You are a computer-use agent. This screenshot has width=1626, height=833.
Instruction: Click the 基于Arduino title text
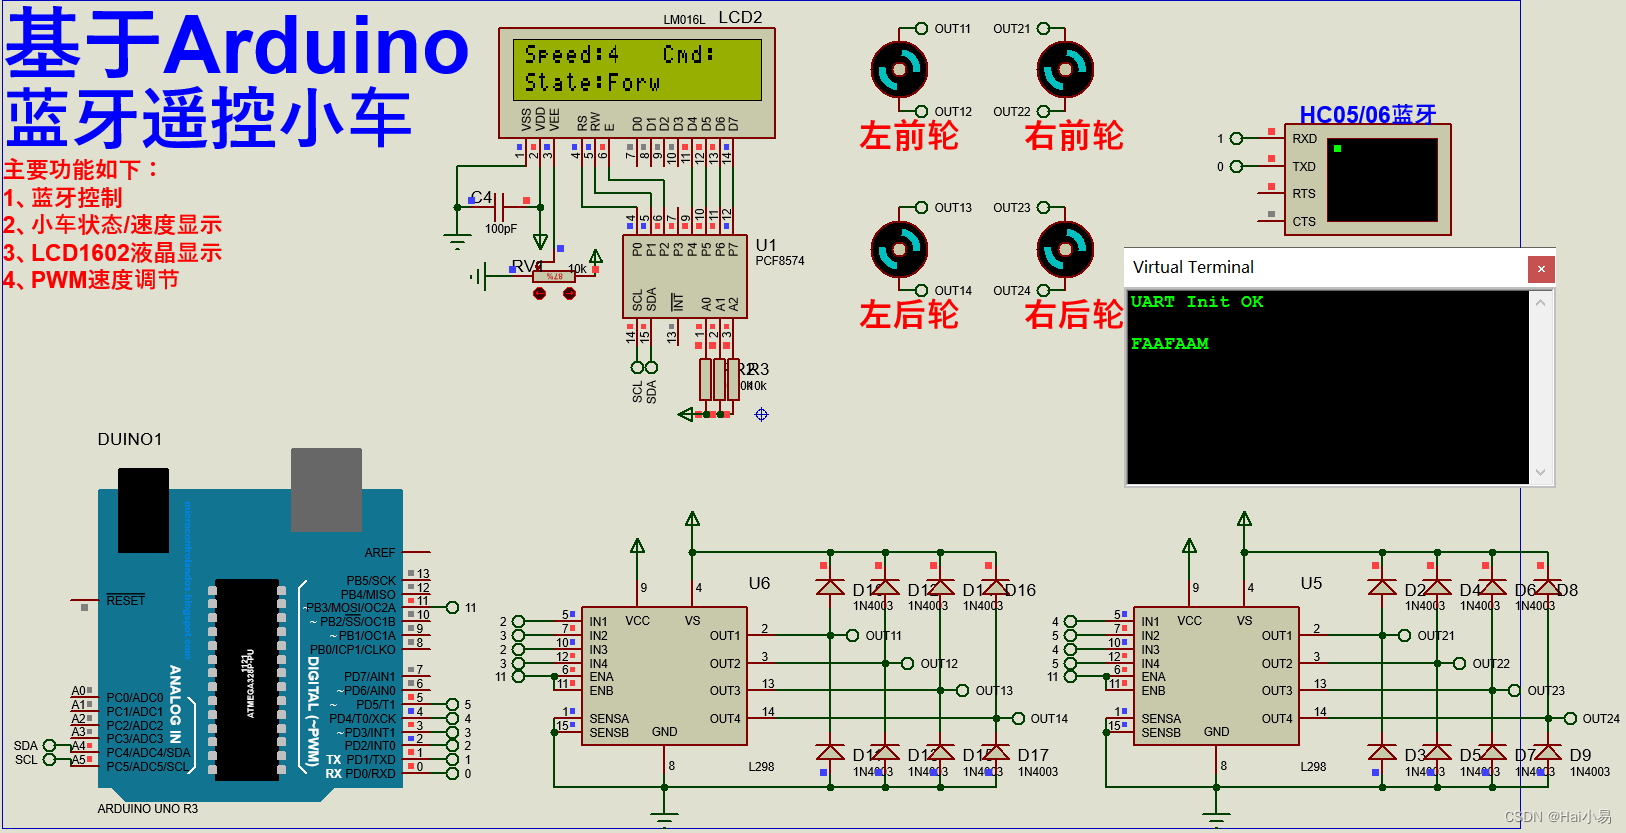pos(237,44)
